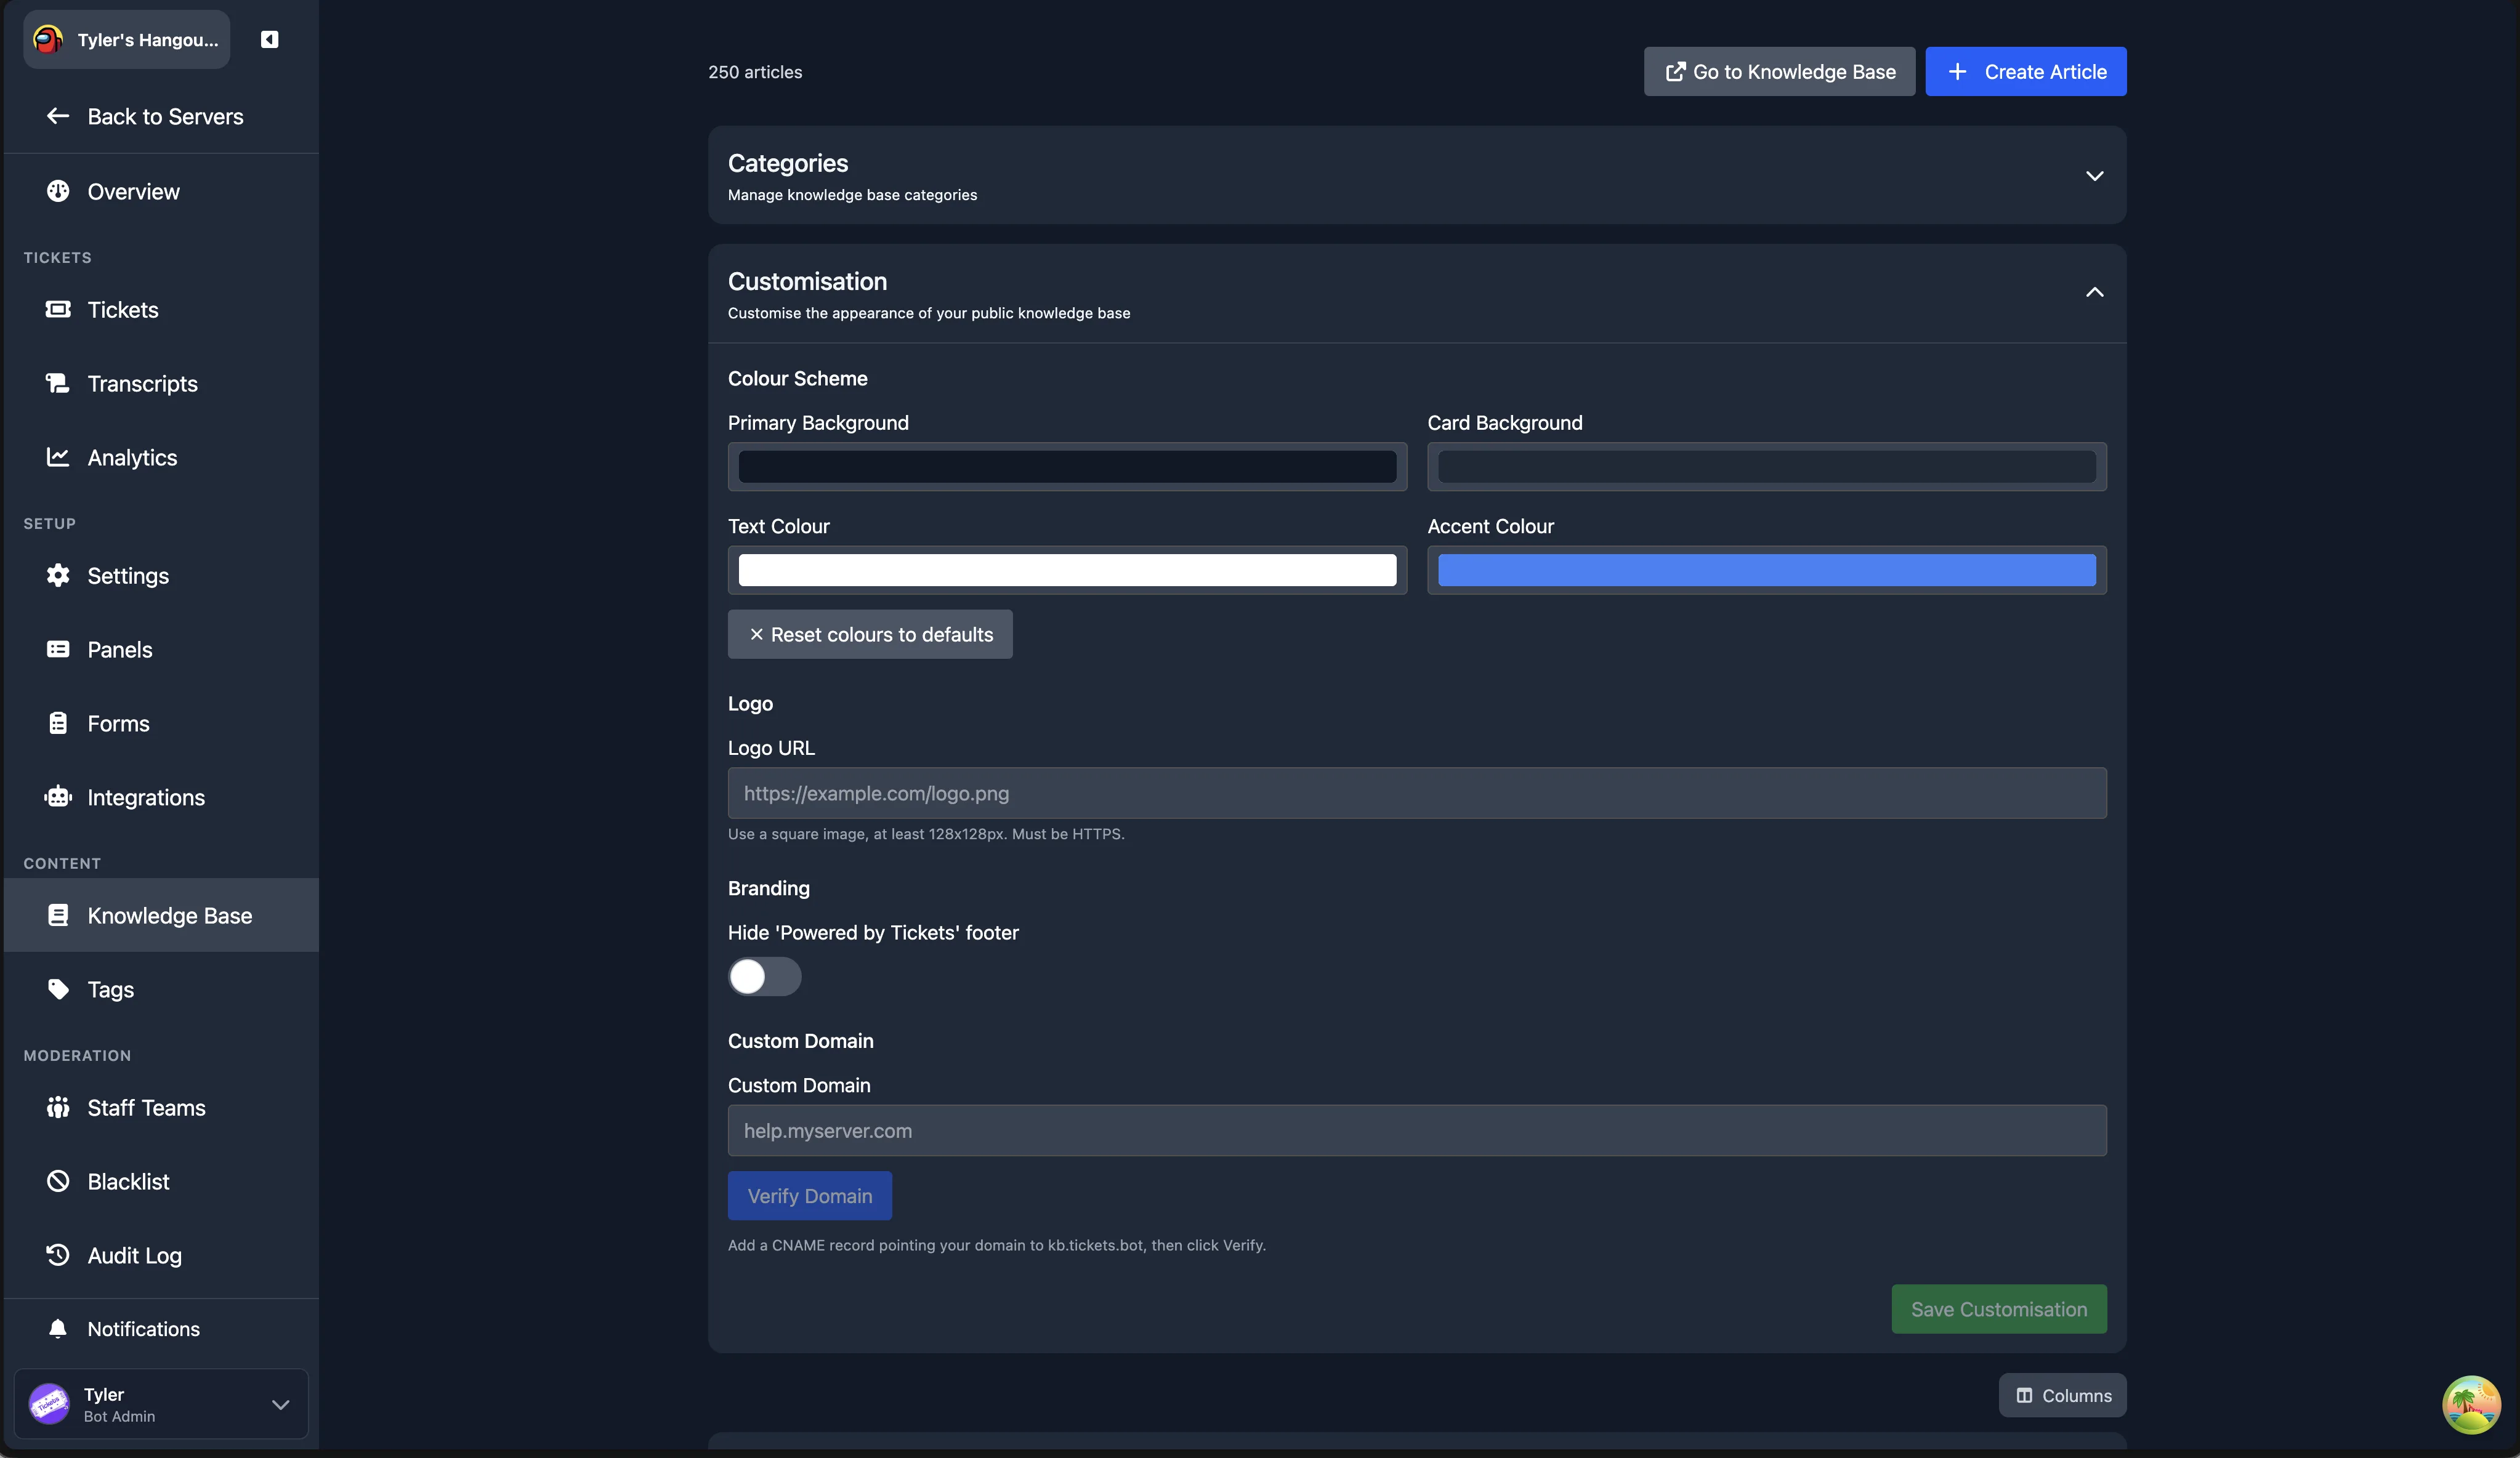
Task: Click the Overview dashboard icon
Action: (58, 191)
